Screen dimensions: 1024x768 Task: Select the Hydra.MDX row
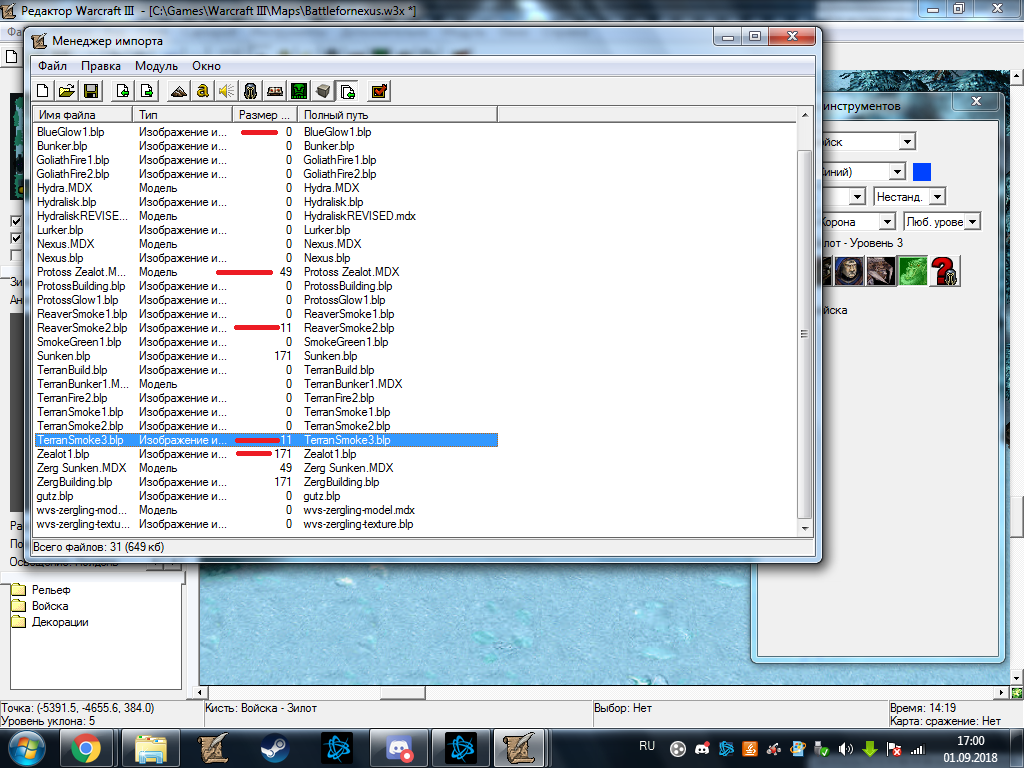click(266, 188)
